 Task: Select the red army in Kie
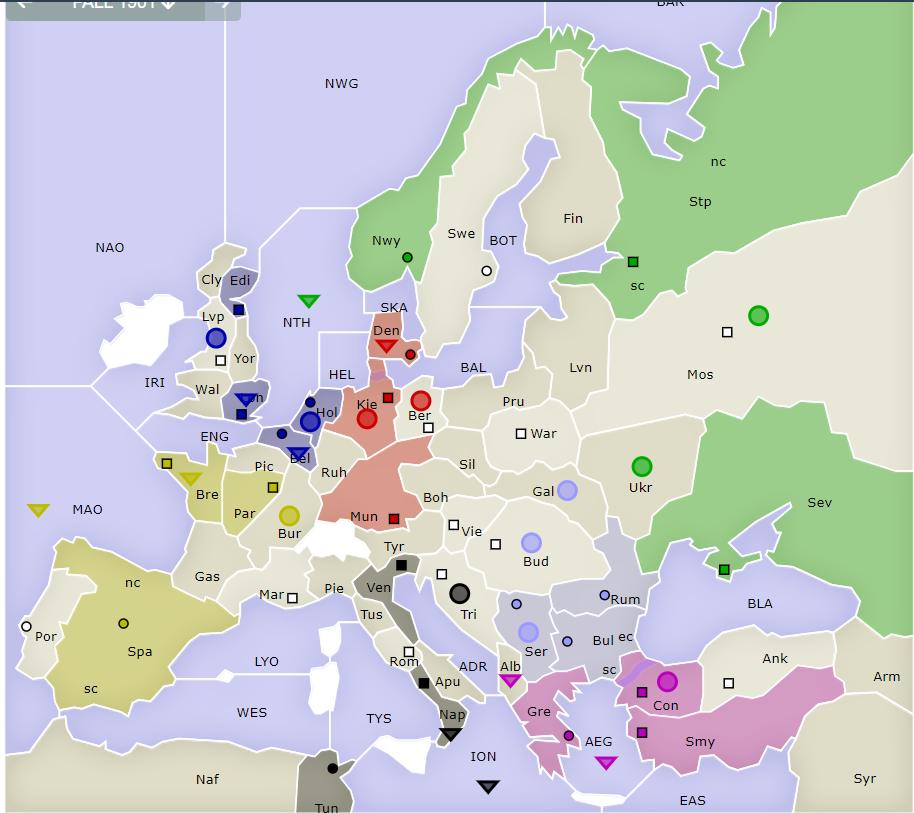pos(367,418)
